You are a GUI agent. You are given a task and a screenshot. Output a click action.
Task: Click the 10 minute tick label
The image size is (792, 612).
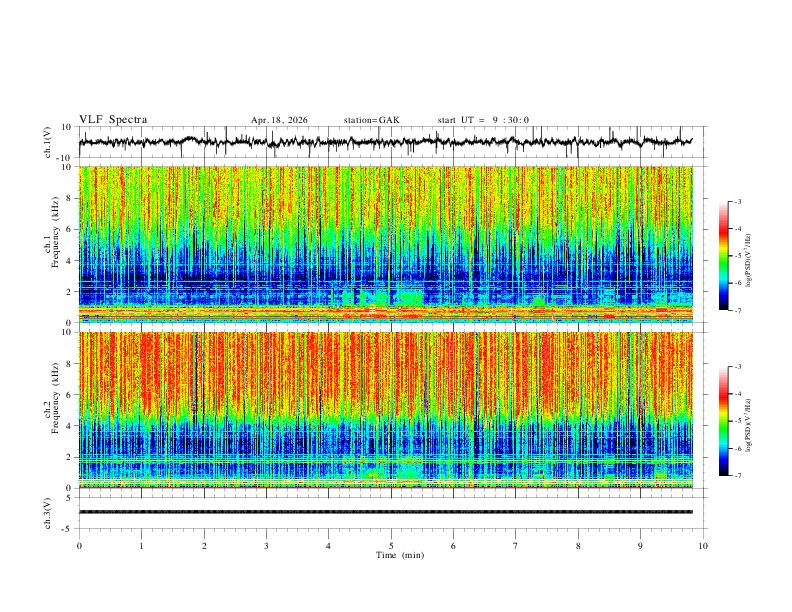pos(703,546)
